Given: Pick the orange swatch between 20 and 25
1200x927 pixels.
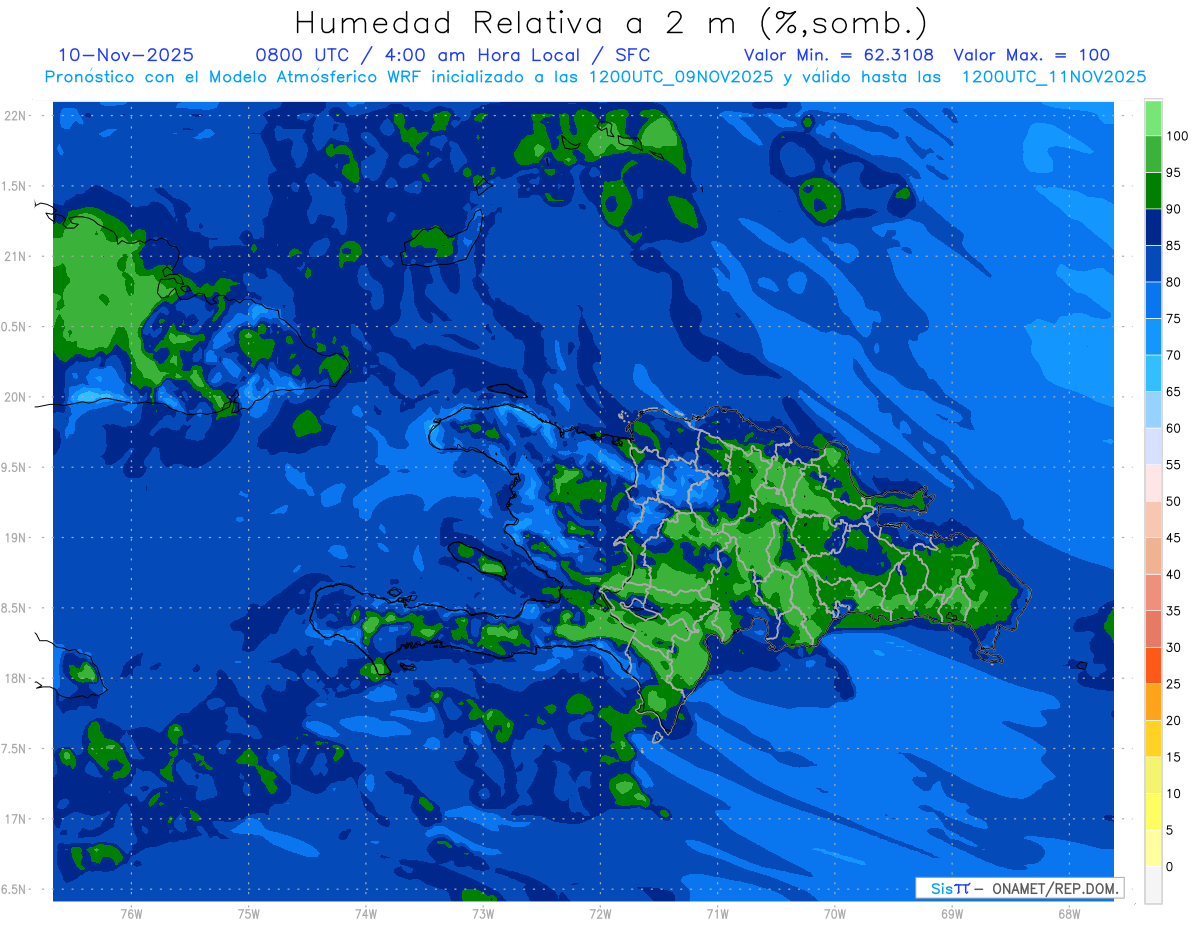Looking at the screenshot, I should pyautogui.click(x=1153, y=702).
